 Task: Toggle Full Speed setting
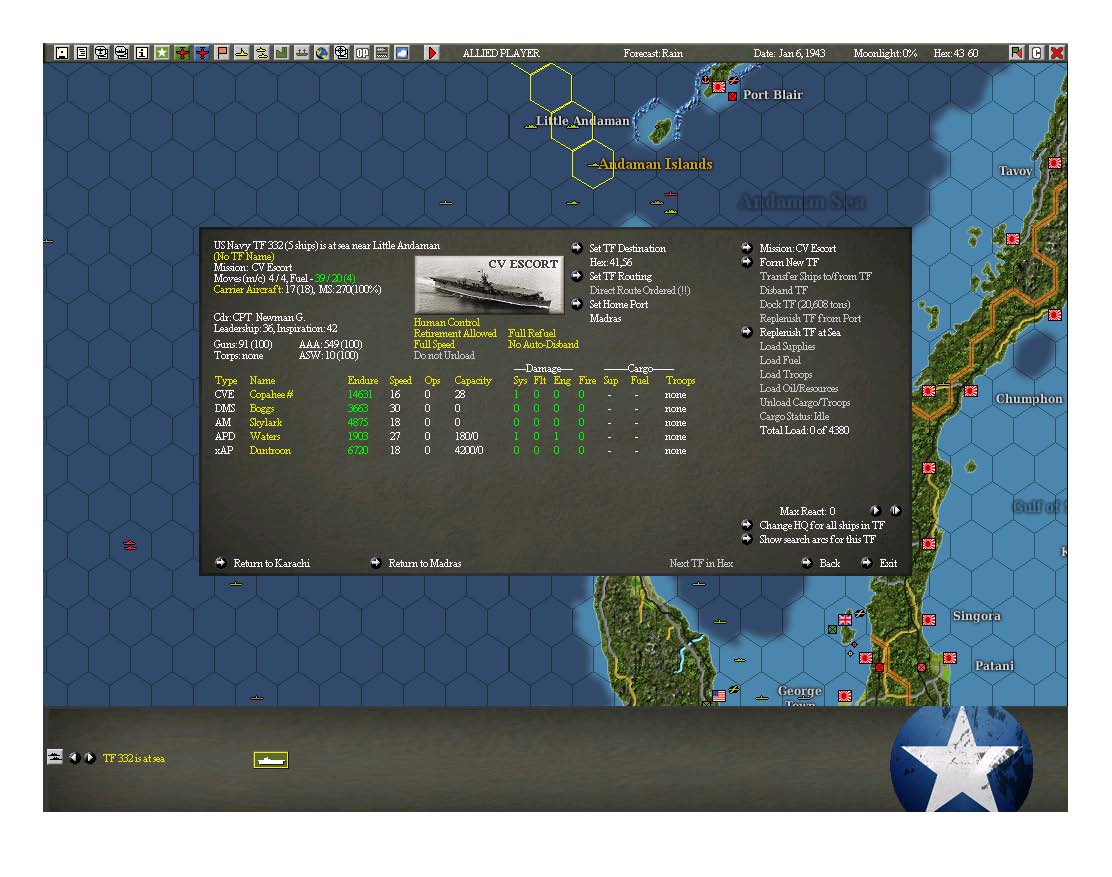(434, 345)
